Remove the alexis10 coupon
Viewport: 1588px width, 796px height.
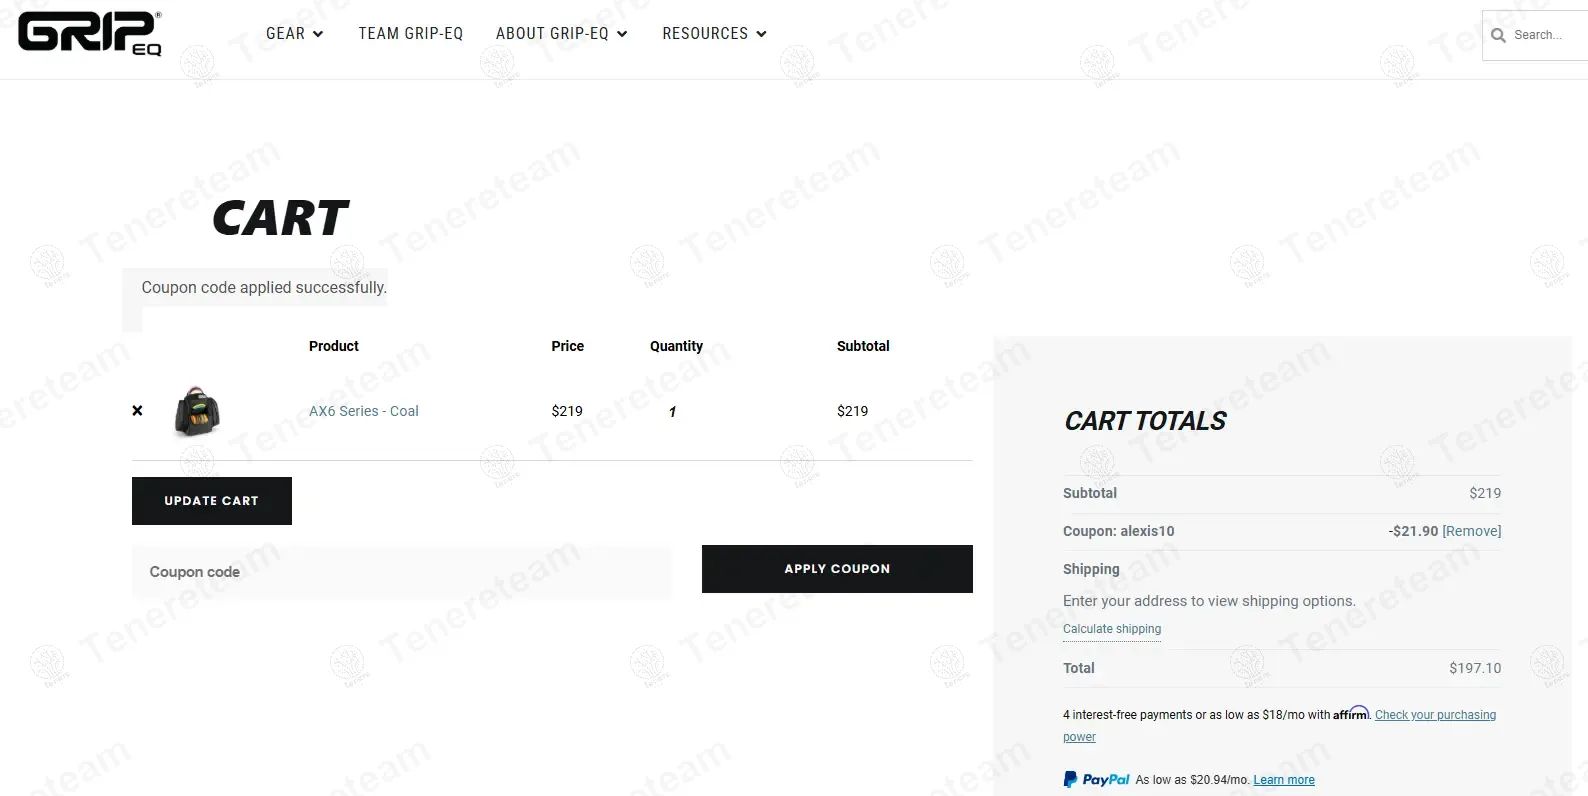coord(1471,531)
